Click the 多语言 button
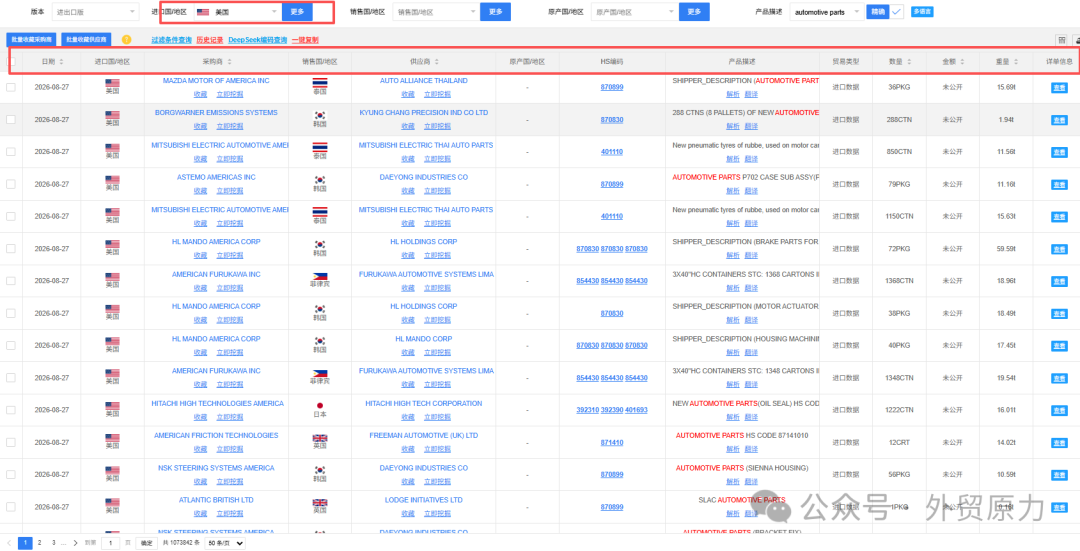 922,12
